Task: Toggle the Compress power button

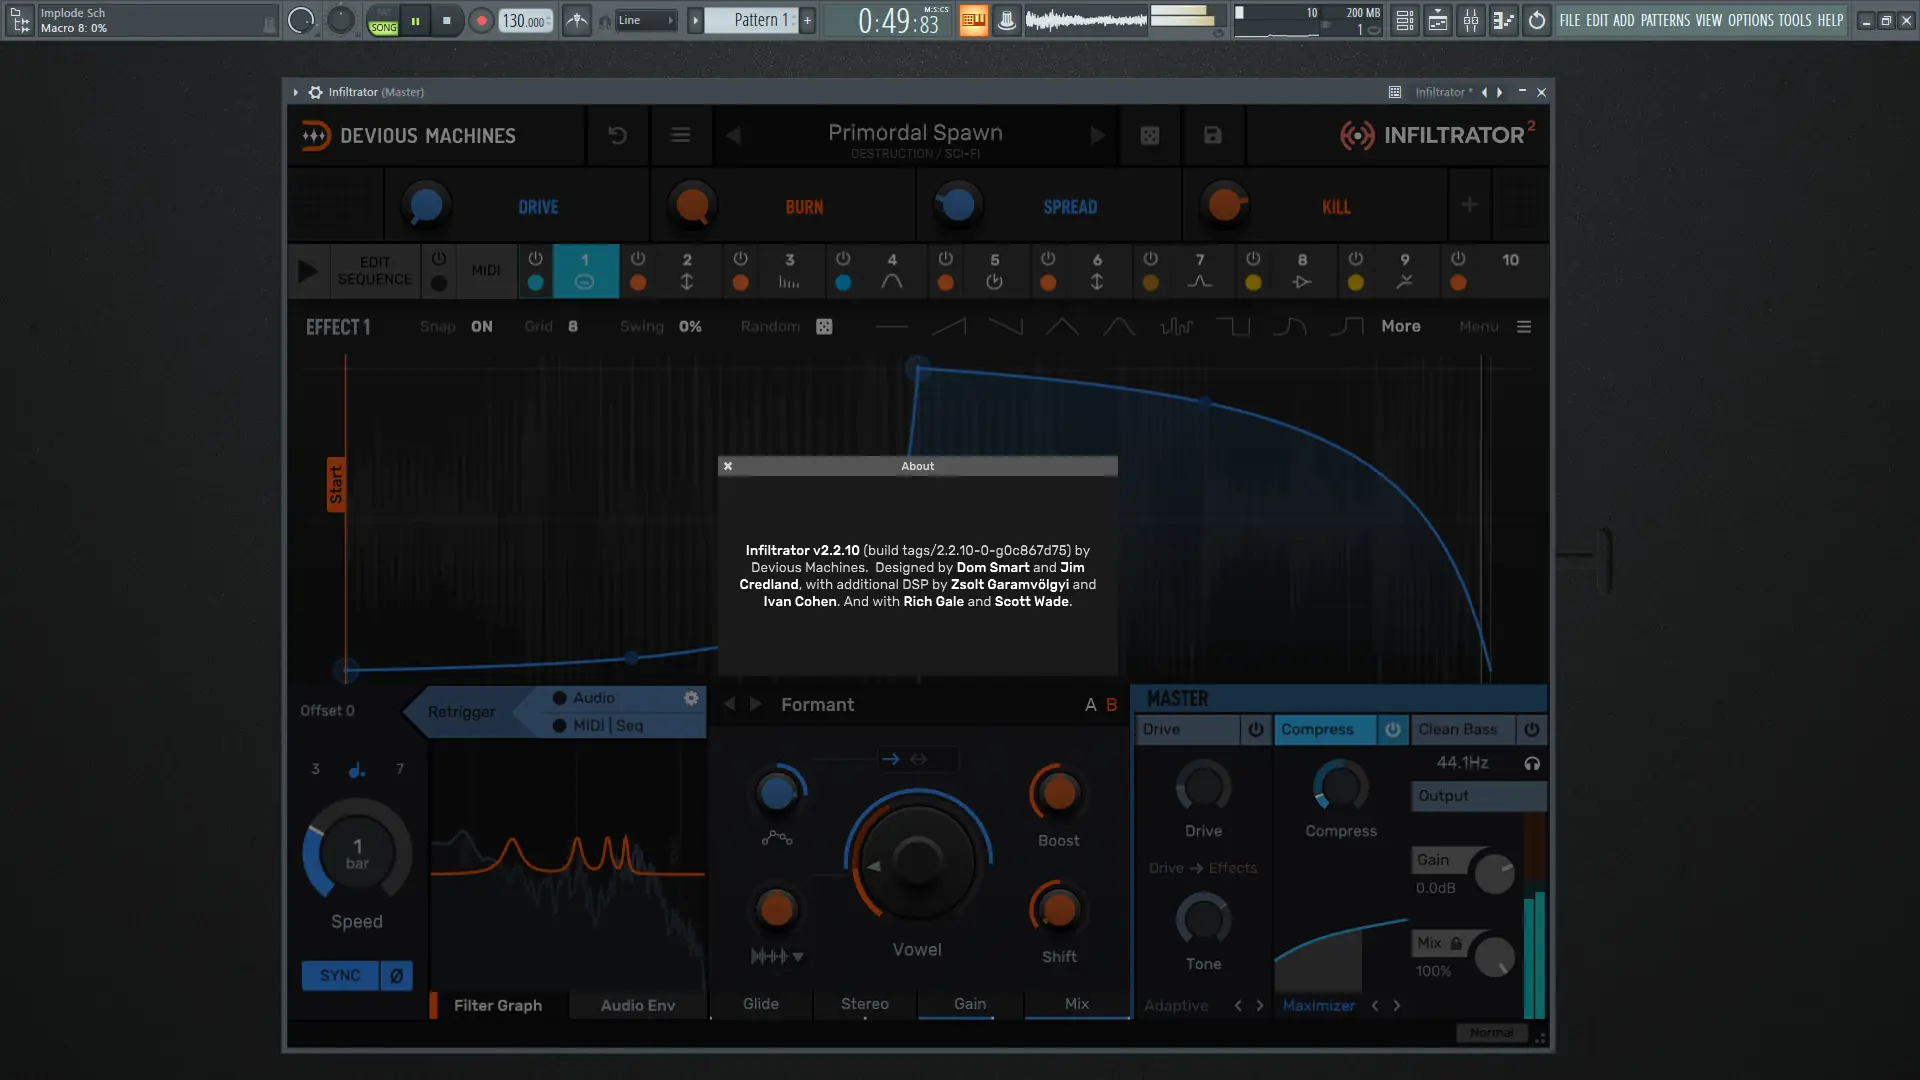Action: pyautogui.click(x=1392, y=729)
